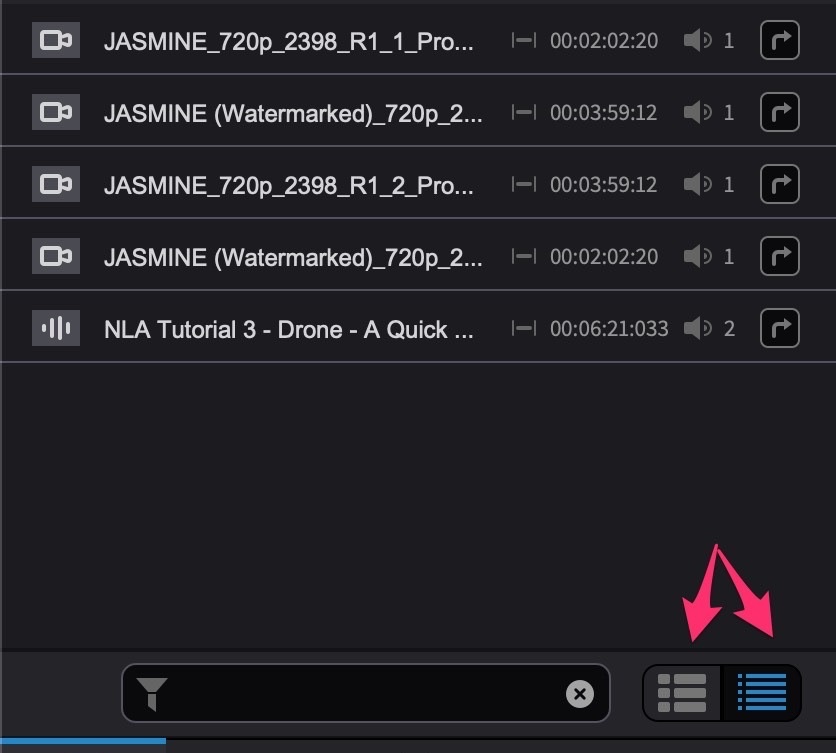Click duration icon beside 00:06:21:033
Image resolution: width=836 pixels, height=753 pixels.
coord(524,328)
